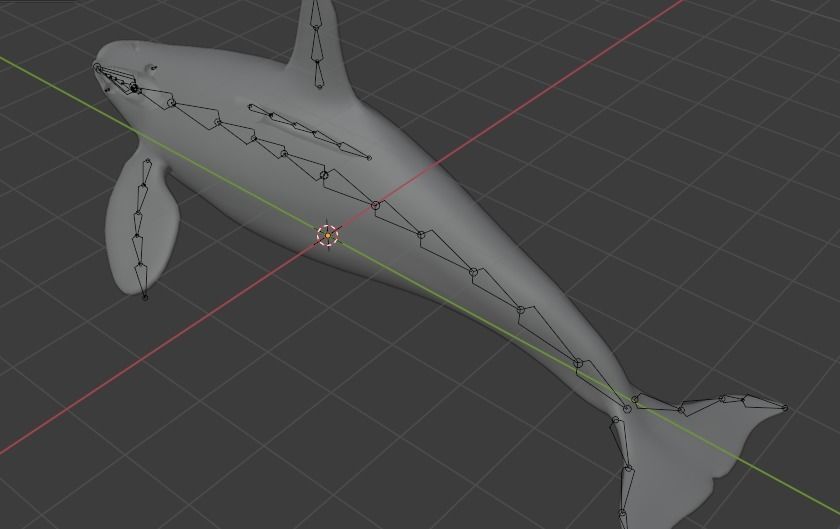
Task: Select the bottom tip joint of the pectoral flipper chain
Action: coord(145,297)
